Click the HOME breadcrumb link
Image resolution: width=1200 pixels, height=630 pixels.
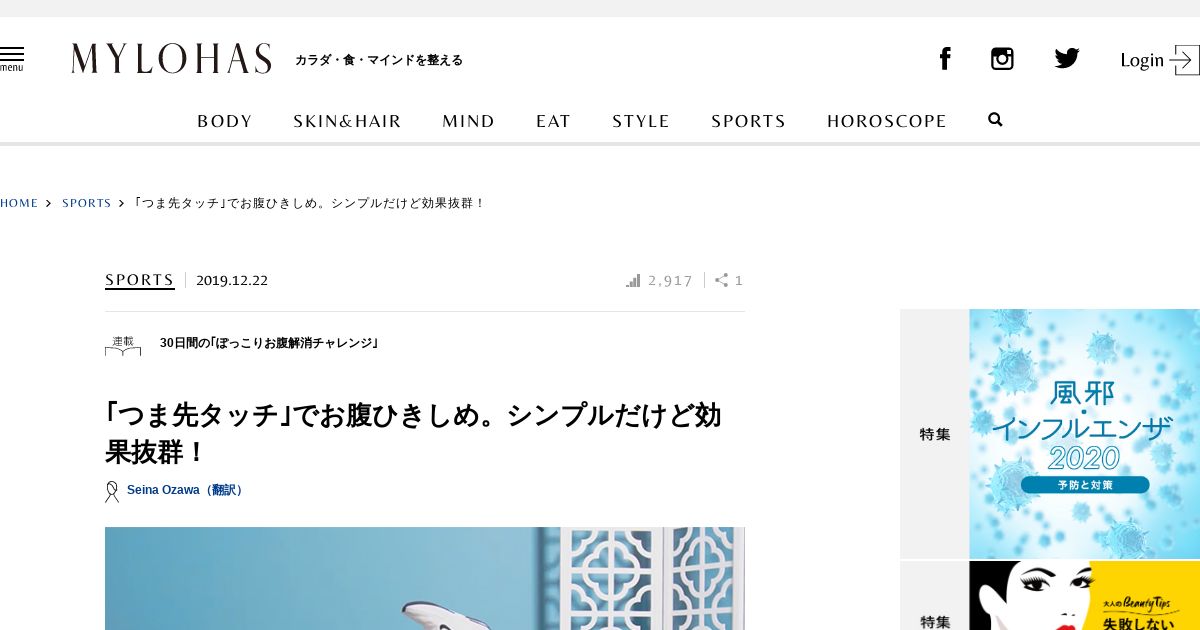click(x=19, y=203)
